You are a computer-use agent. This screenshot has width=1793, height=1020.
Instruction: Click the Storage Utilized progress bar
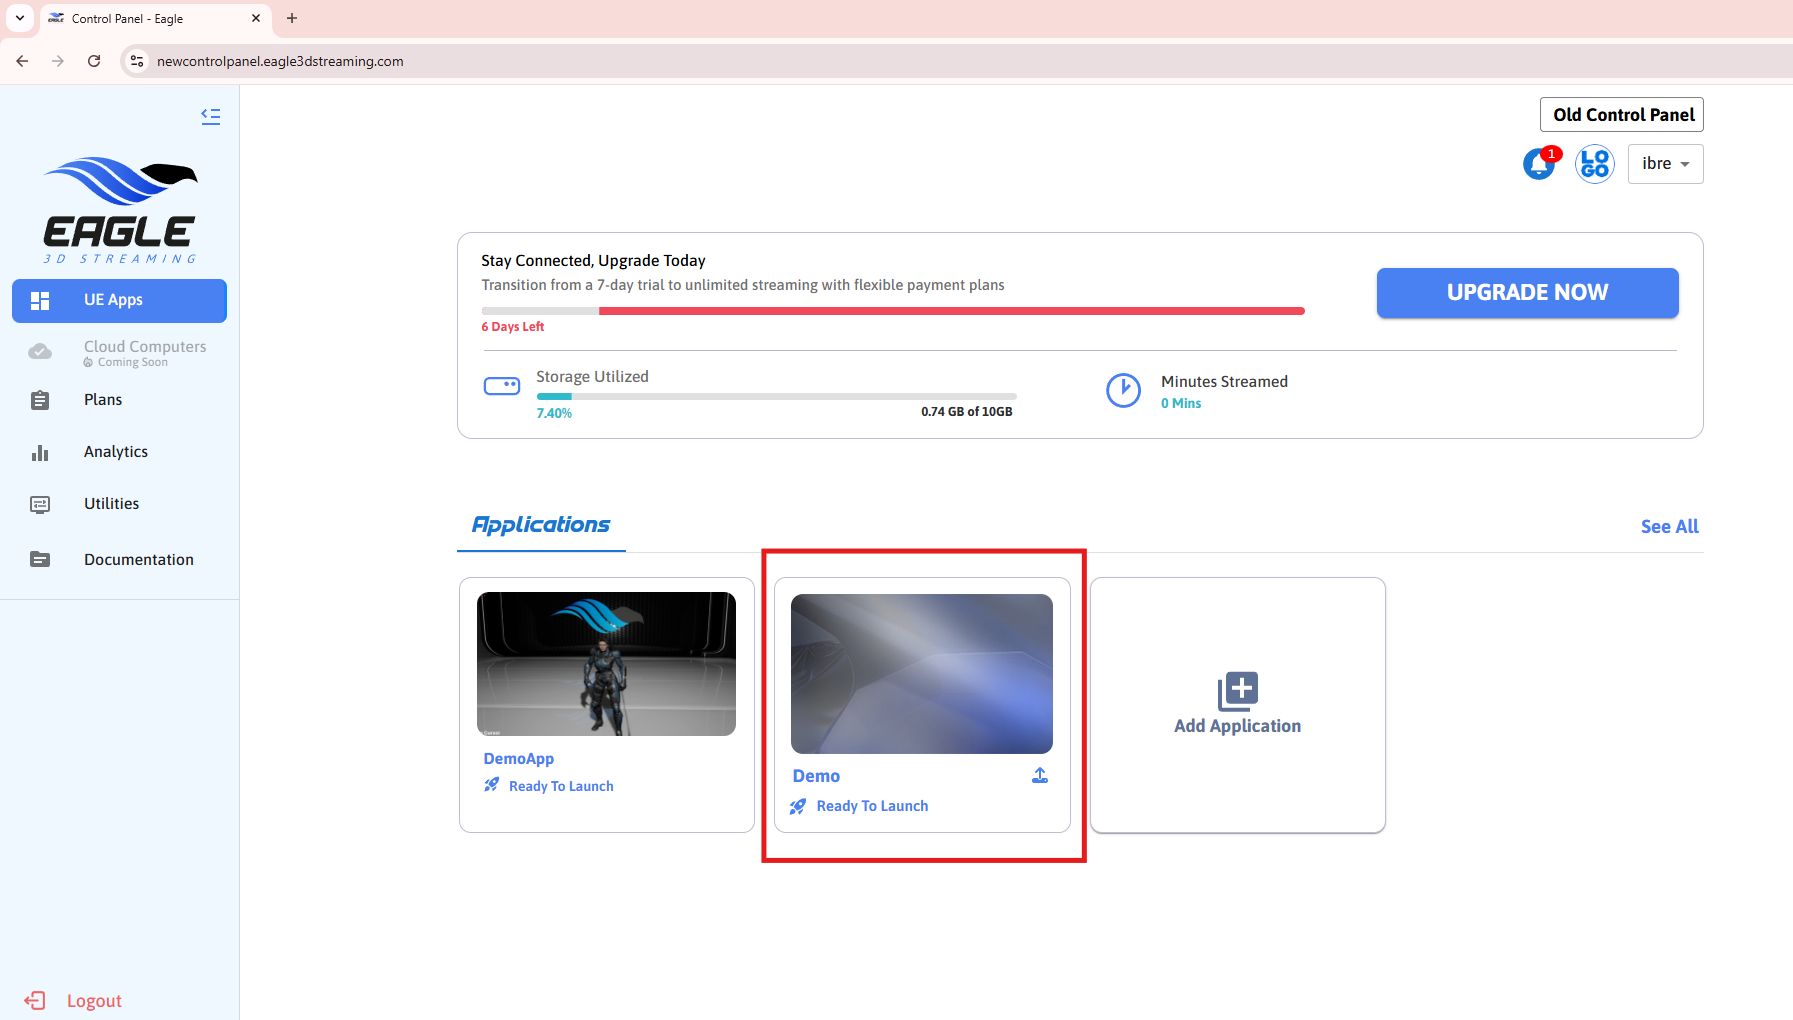click(x=776, y=397)
